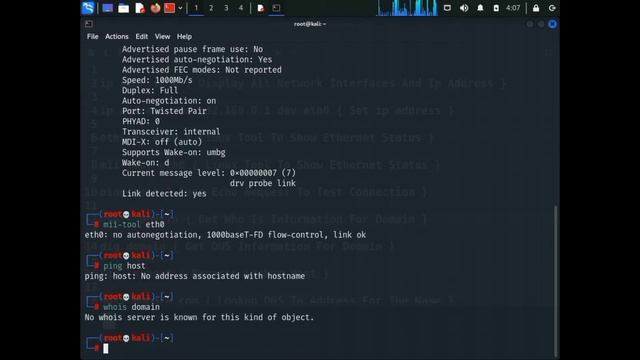Open the red terminal launcher icon
The image size is (640, 360).
click(x=169, y=8)
